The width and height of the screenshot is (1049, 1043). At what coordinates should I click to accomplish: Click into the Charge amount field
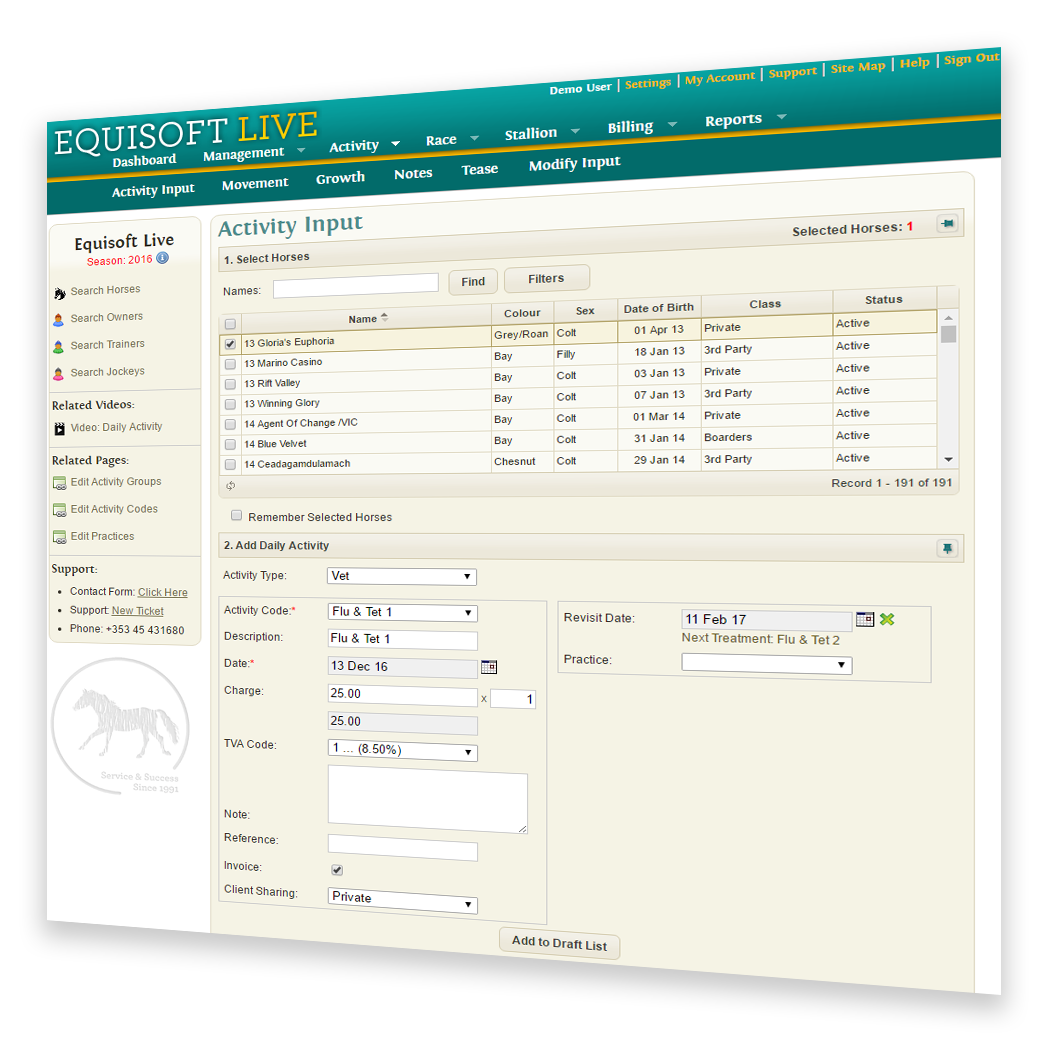(x=403, y=695)
